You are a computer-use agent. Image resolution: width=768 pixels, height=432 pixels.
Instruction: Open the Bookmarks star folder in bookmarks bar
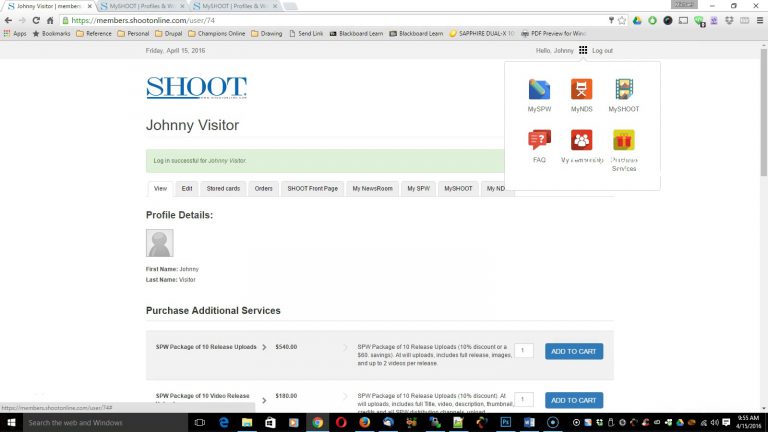(51, 34)
